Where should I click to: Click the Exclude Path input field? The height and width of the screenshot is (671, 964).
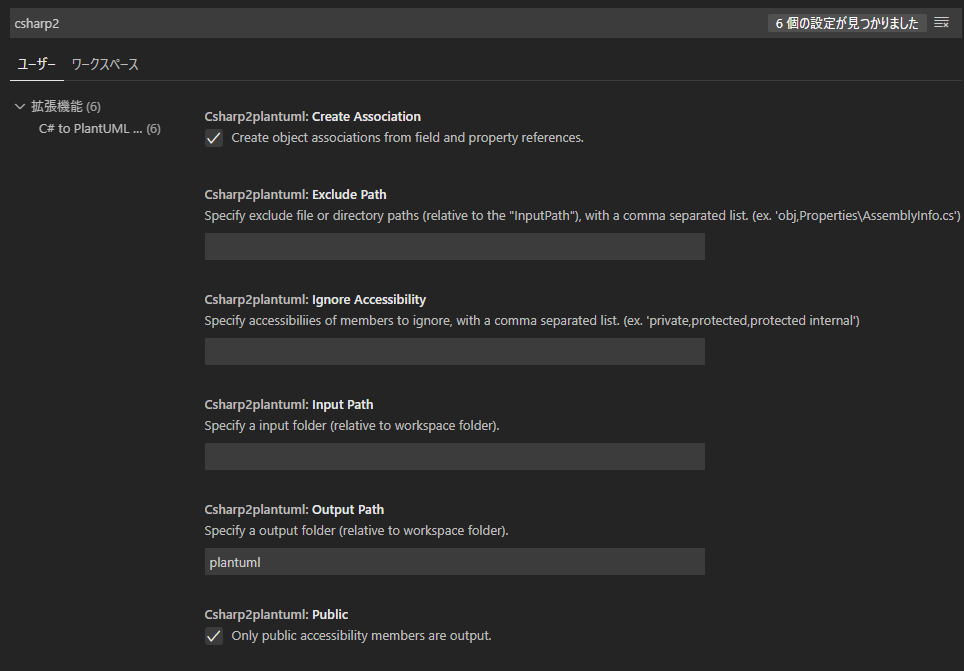tap(454, 246)
